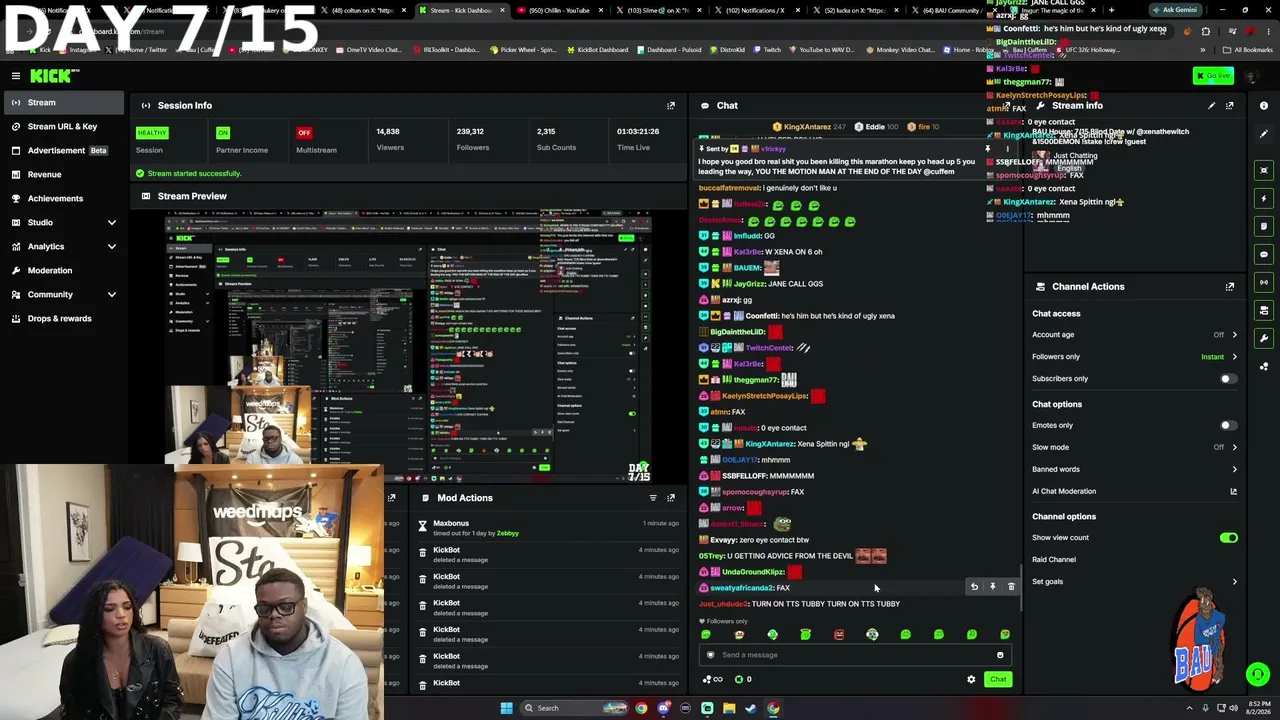Click the stream preview video thumbnail
Image resolution: width=1280 pixels, height=720 pixels.
(x=409, y=346)
